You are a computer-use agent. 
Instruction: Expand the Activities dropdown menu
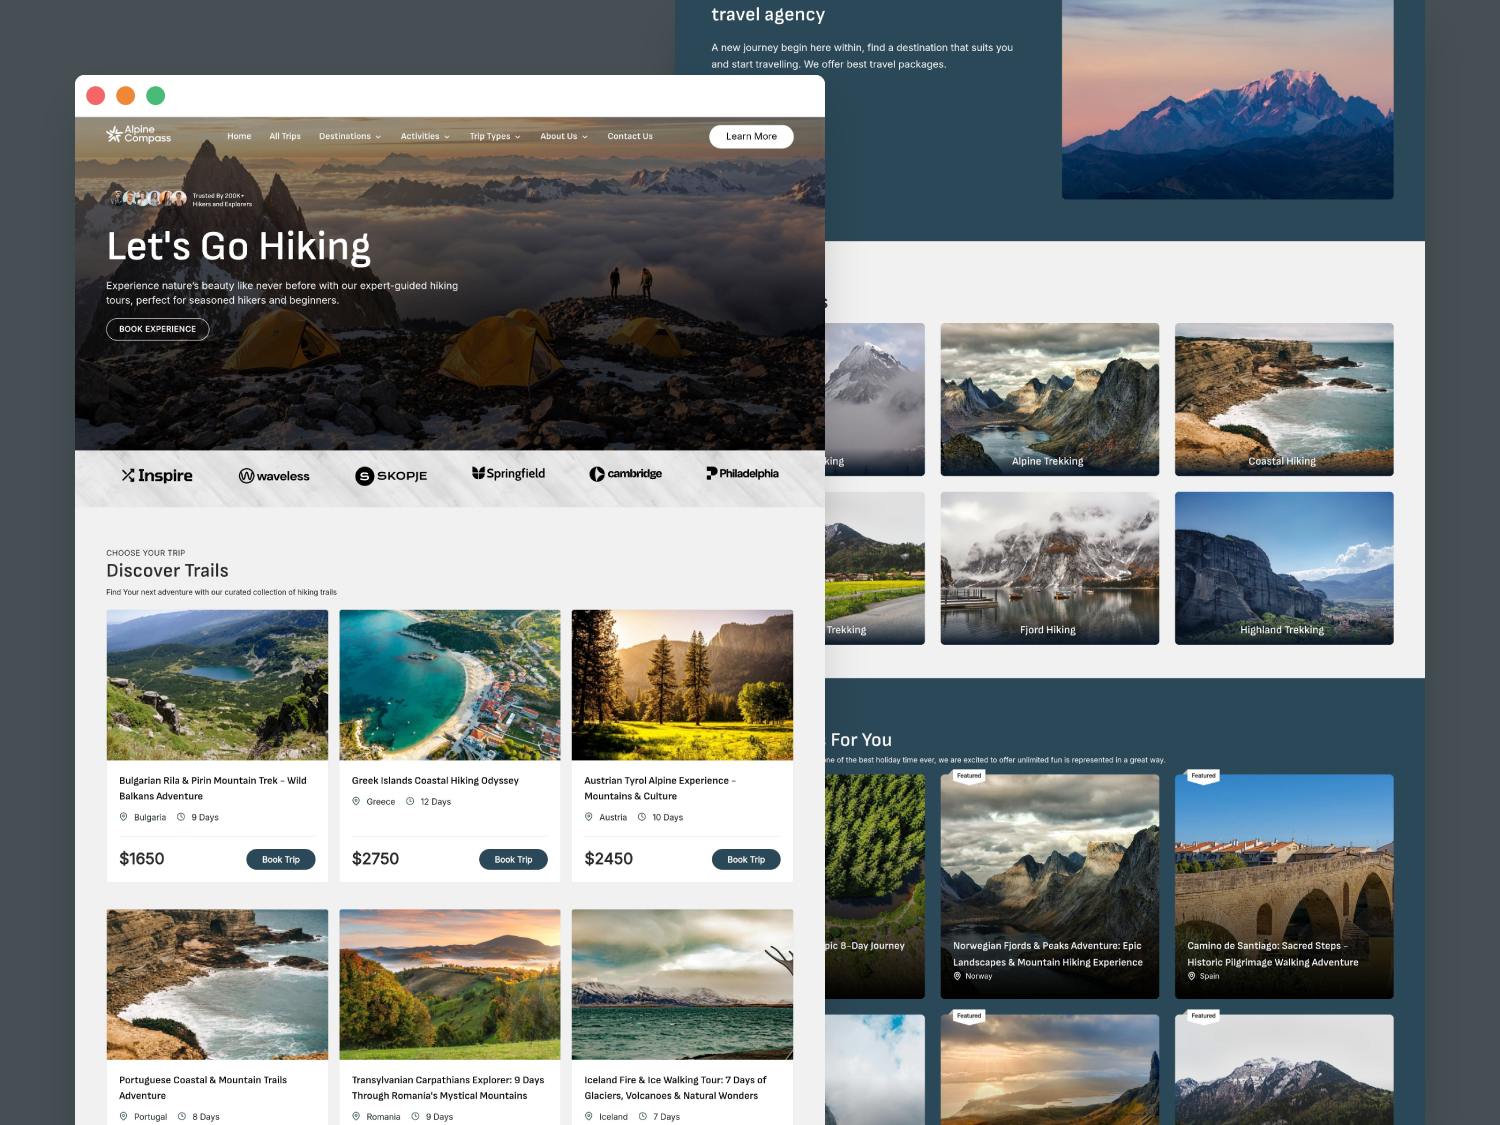(x=425, y=136)
